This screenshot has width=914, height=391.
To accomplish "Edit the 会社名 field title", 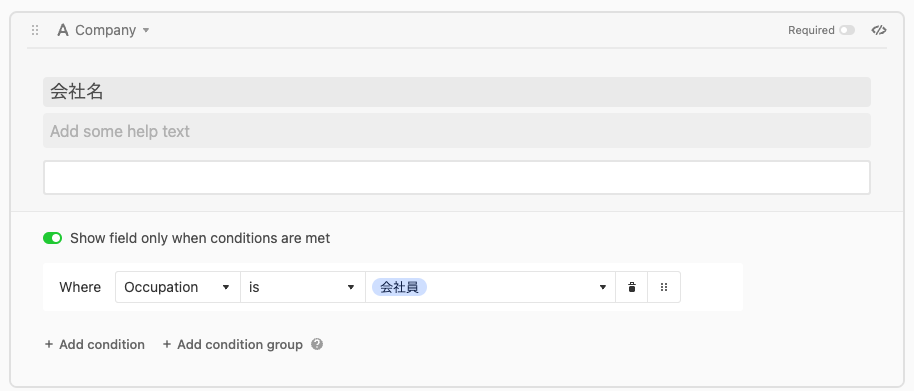I will pos(457,92).
